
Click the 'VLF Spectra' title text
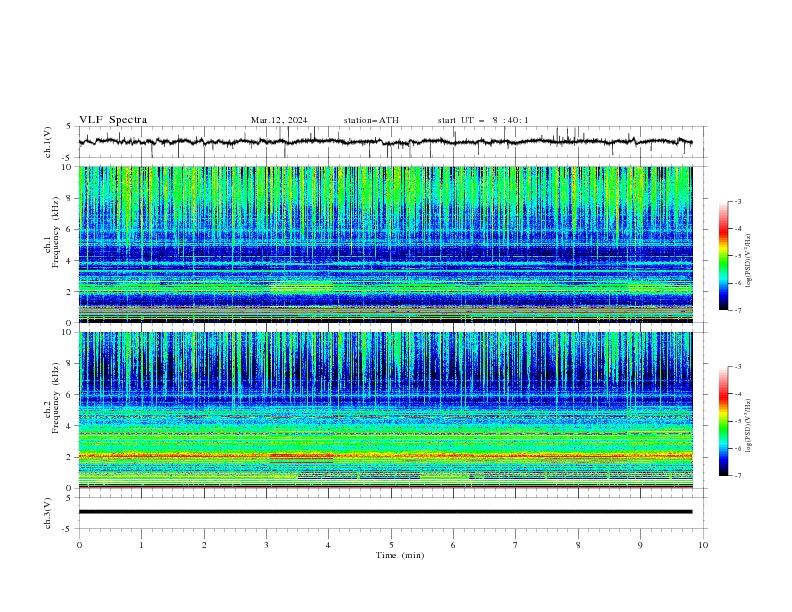point(113,120)
